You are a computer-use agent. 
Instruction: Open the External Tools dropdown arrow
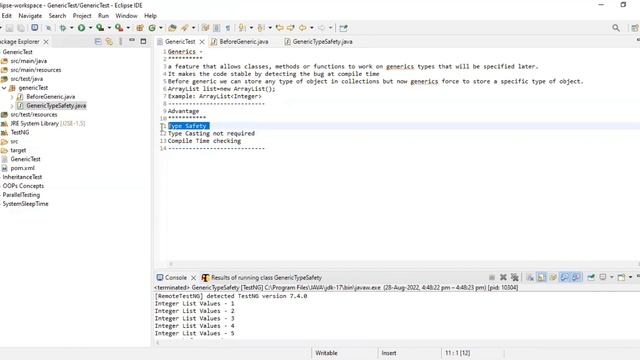pos(128,28)
